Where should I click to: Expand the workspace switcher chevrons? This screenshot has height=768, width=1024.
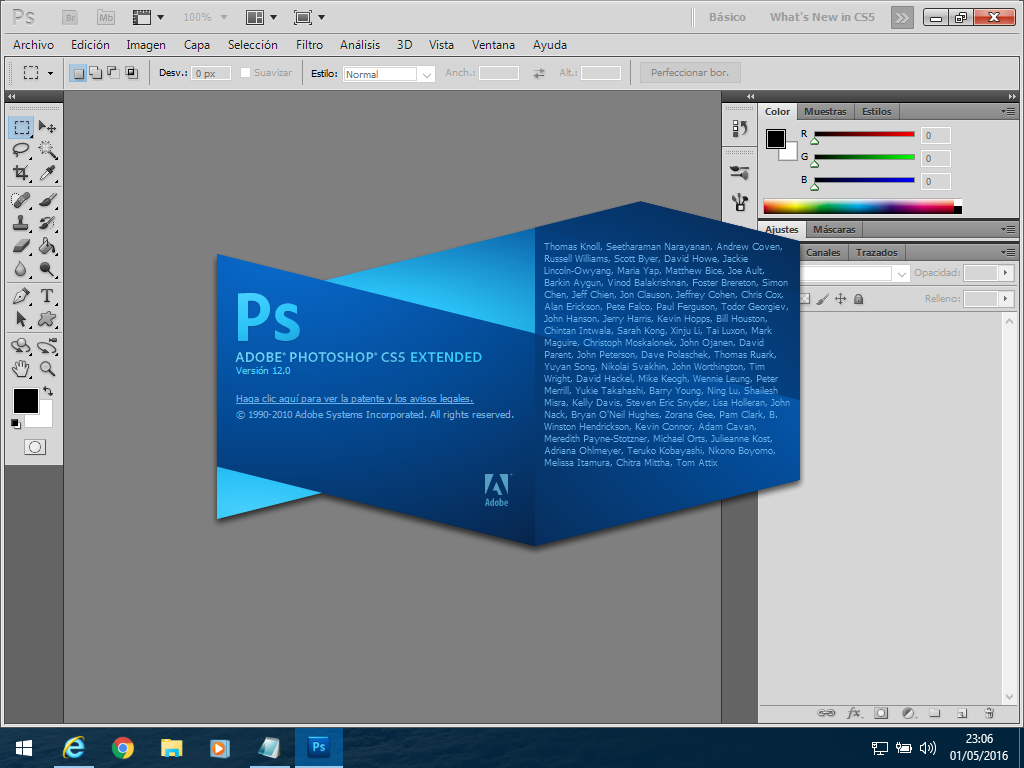902,18
